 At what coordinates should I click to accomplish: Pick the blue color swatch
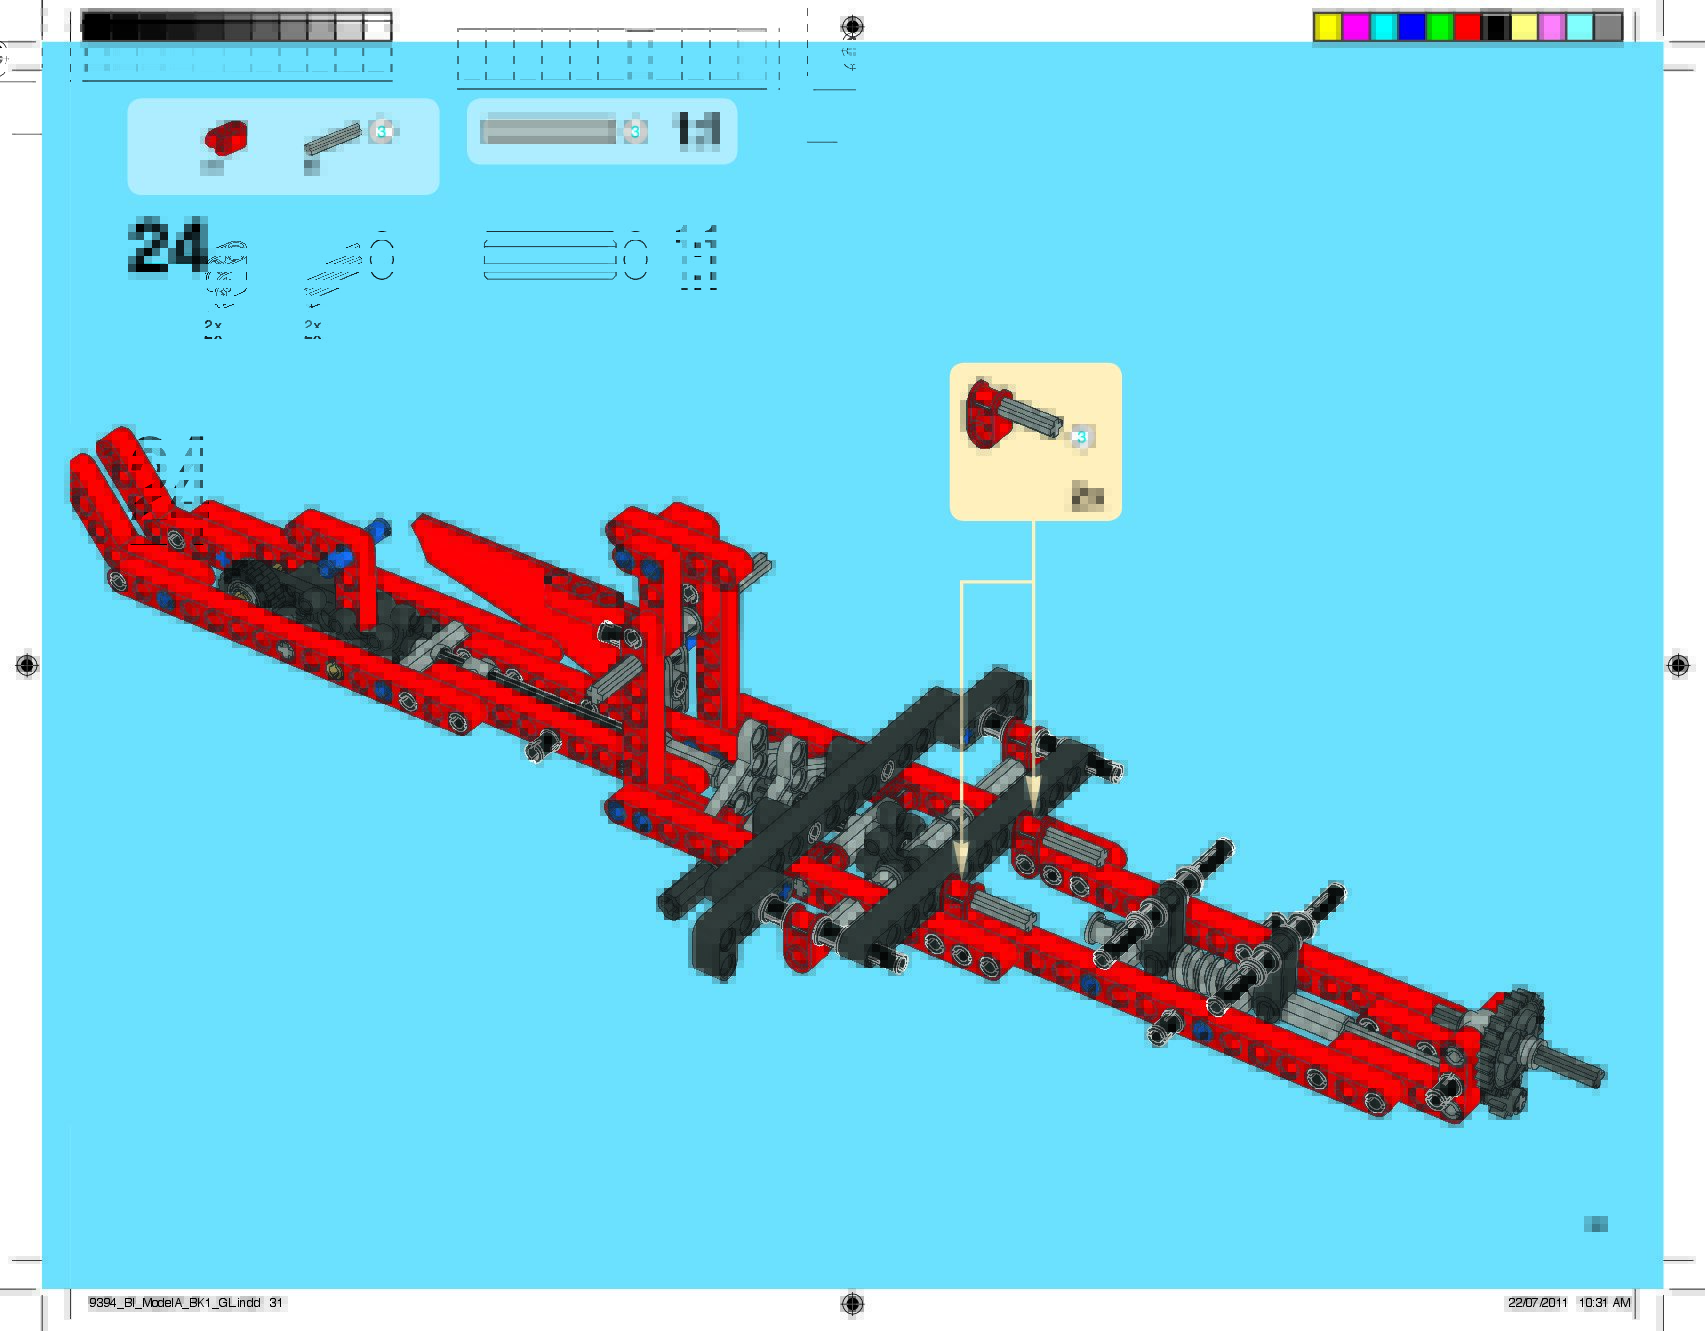[1411, 28]
